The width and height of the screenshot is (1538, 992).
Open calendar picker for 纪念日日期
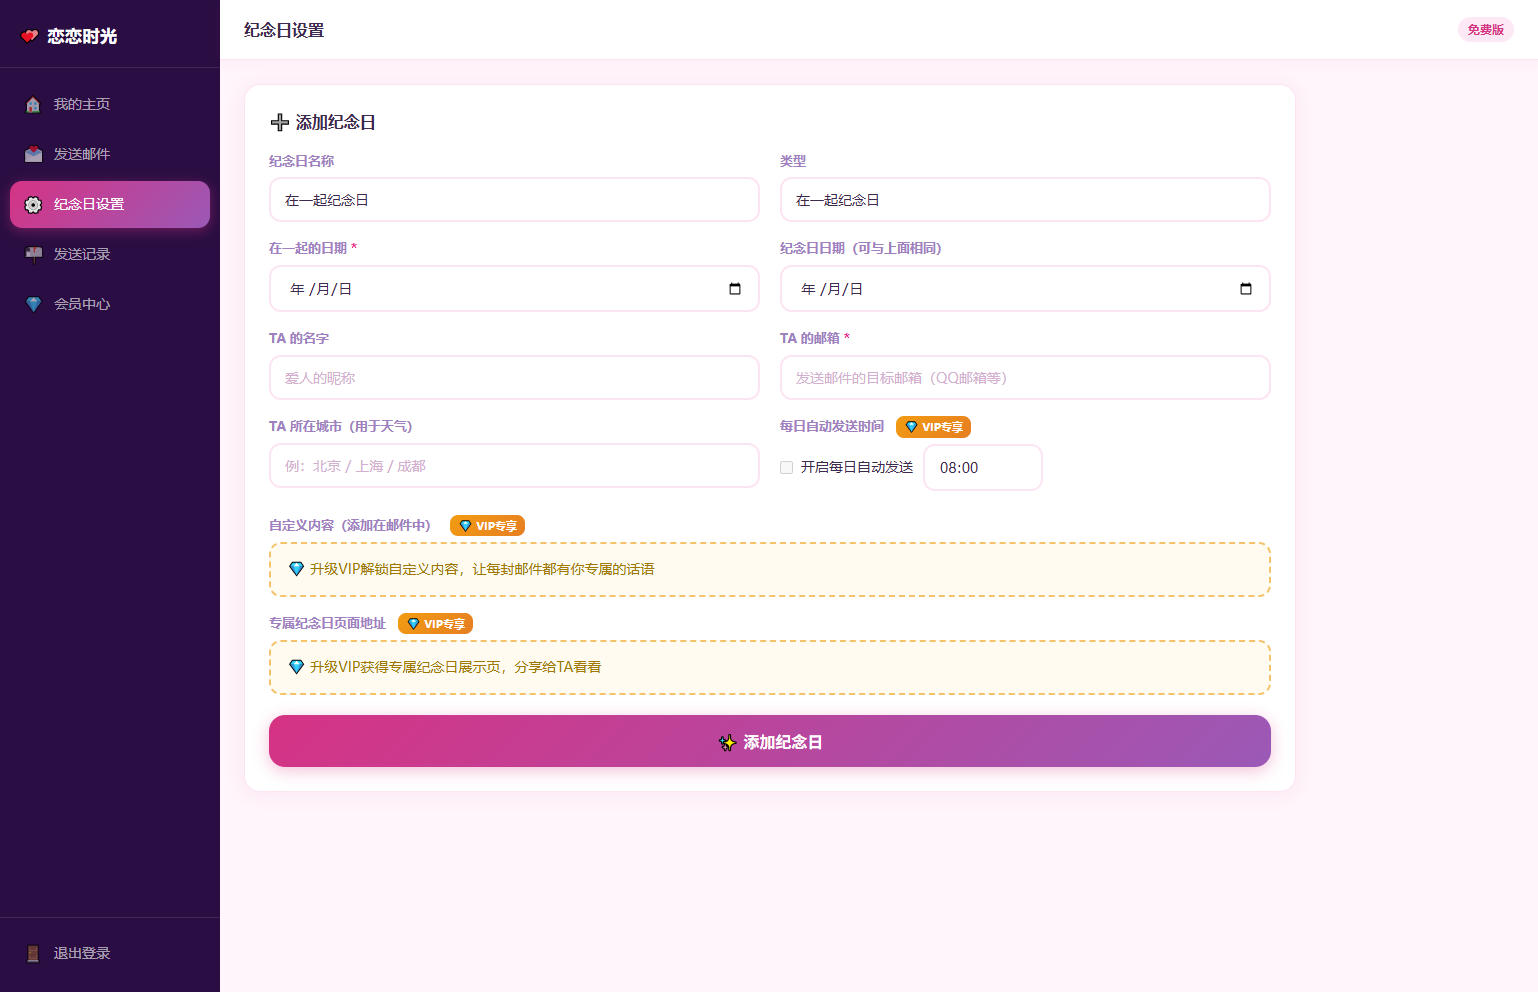click(1246, 289)
